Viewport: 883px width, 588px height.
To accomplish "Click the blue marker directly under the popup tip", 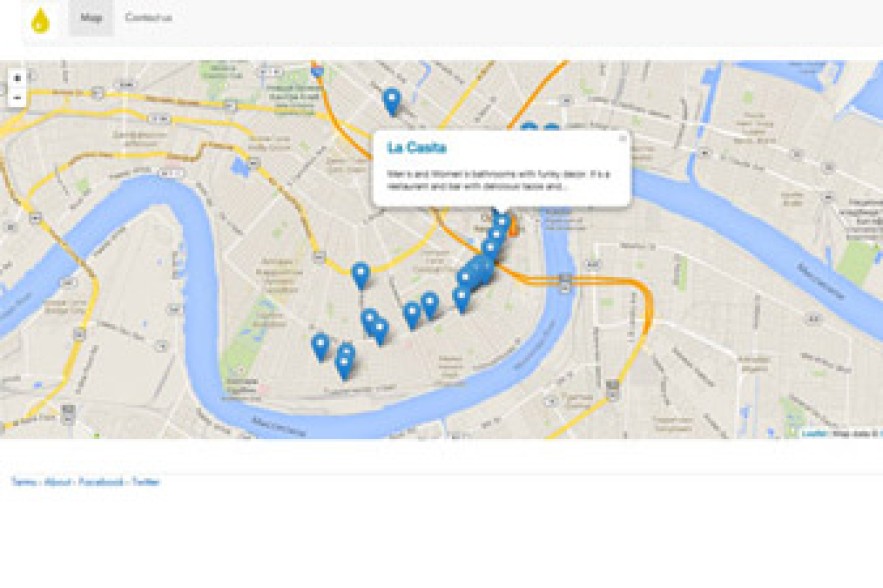I will coord(501,221).
